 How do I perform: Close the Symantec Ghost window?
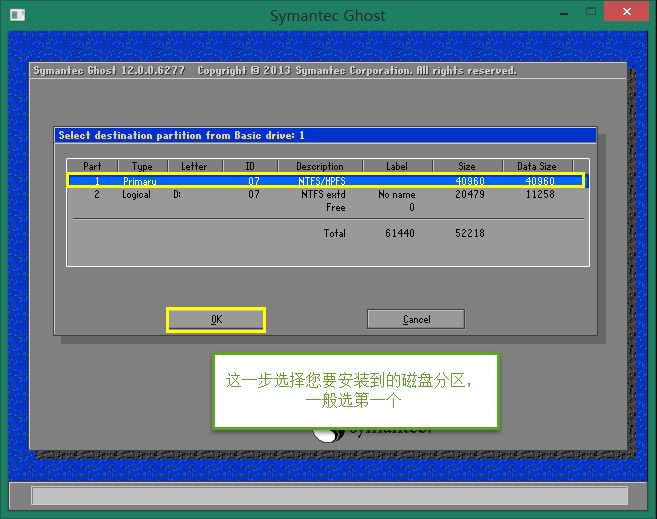click(x=626, y=11)
